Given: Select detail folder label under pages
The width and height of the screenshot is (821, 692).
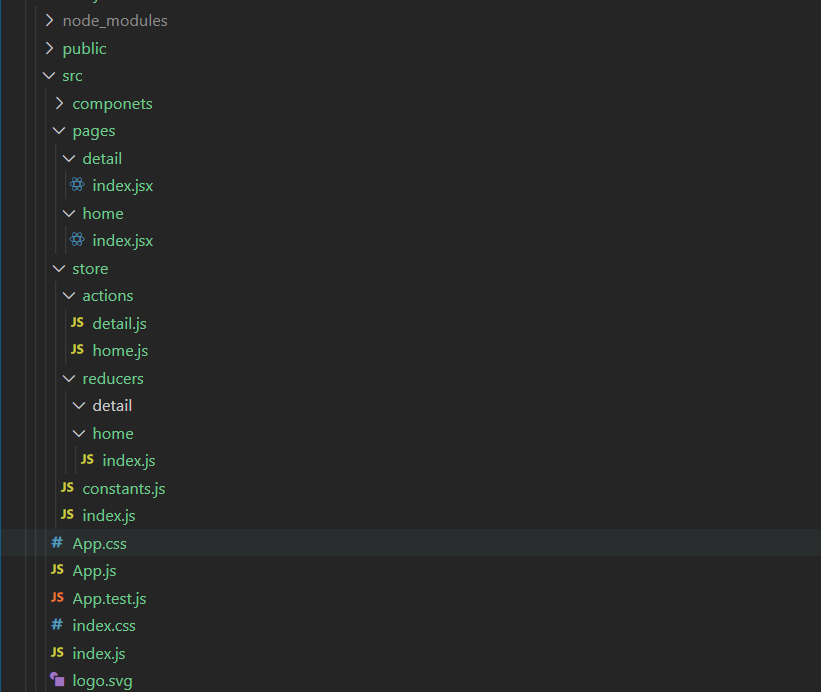Looking at the screenshot, I should click(102, 159).
